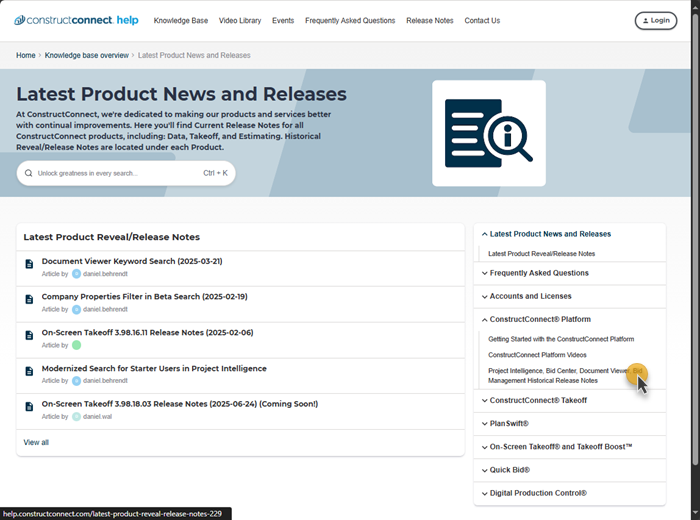Click document icon beside Company Properties Filter article
This screenshot has height=520, width=700.
click(29, 299)
